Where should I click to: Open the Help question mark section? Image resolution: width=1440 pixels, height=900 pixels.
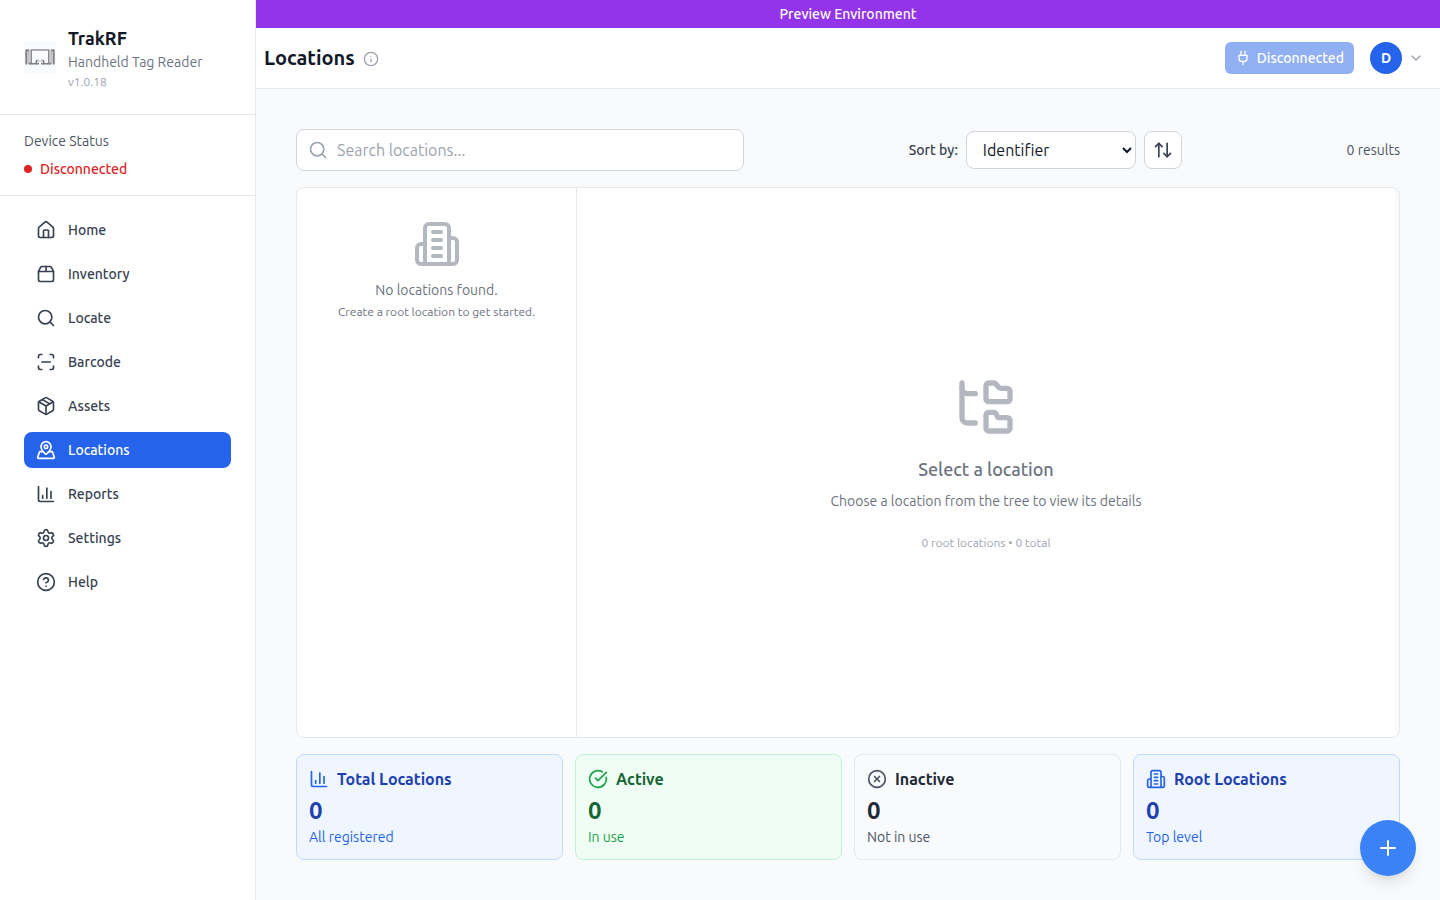[x=82, y=581]
